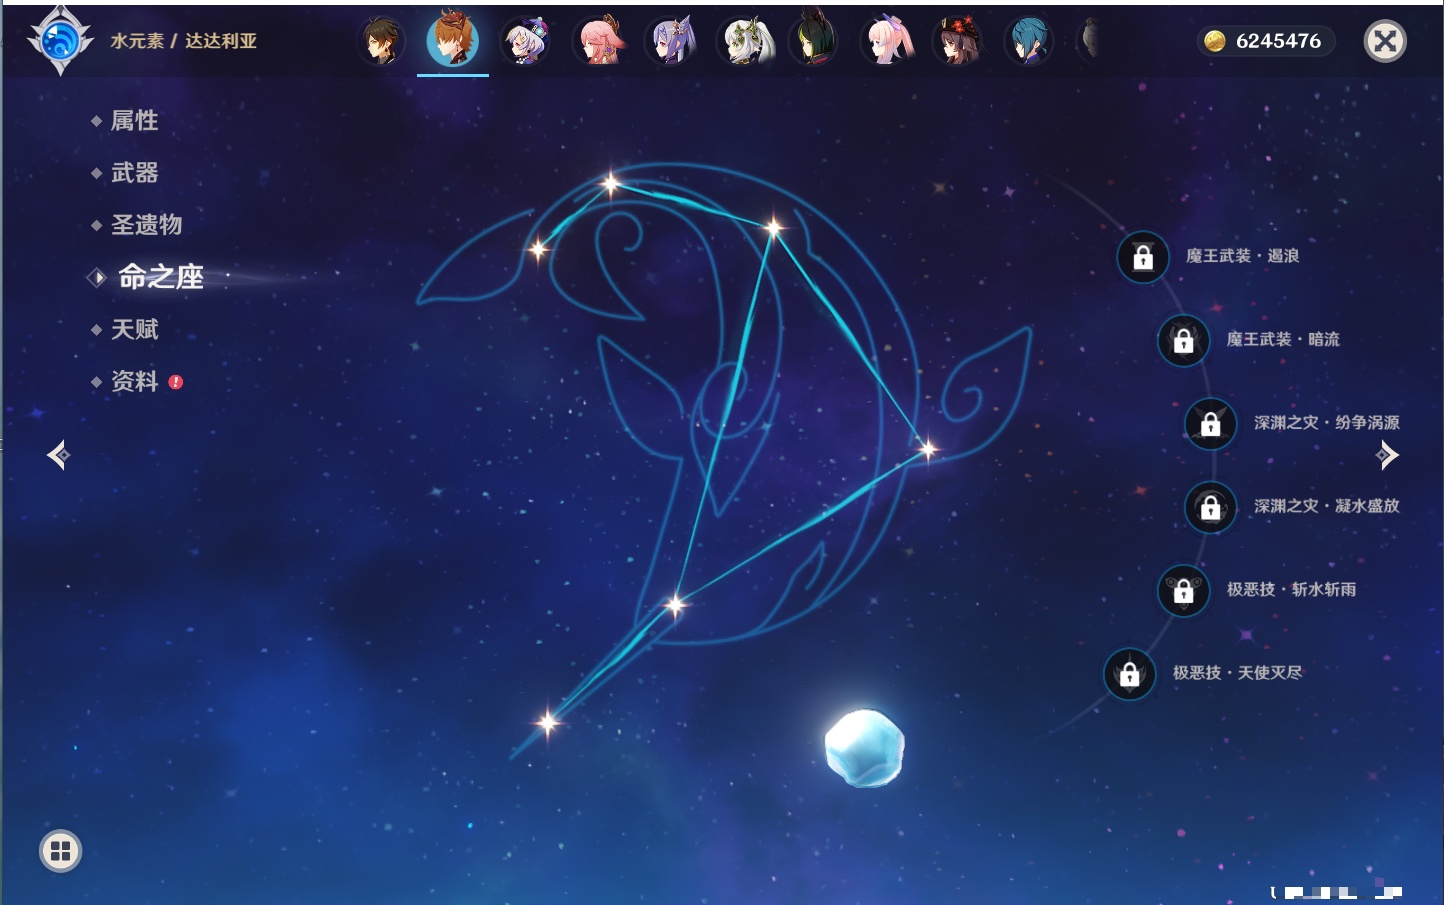Open locked constellation 魔王武装·遏浪
1444x905 pixels.
click(1143, 257)
